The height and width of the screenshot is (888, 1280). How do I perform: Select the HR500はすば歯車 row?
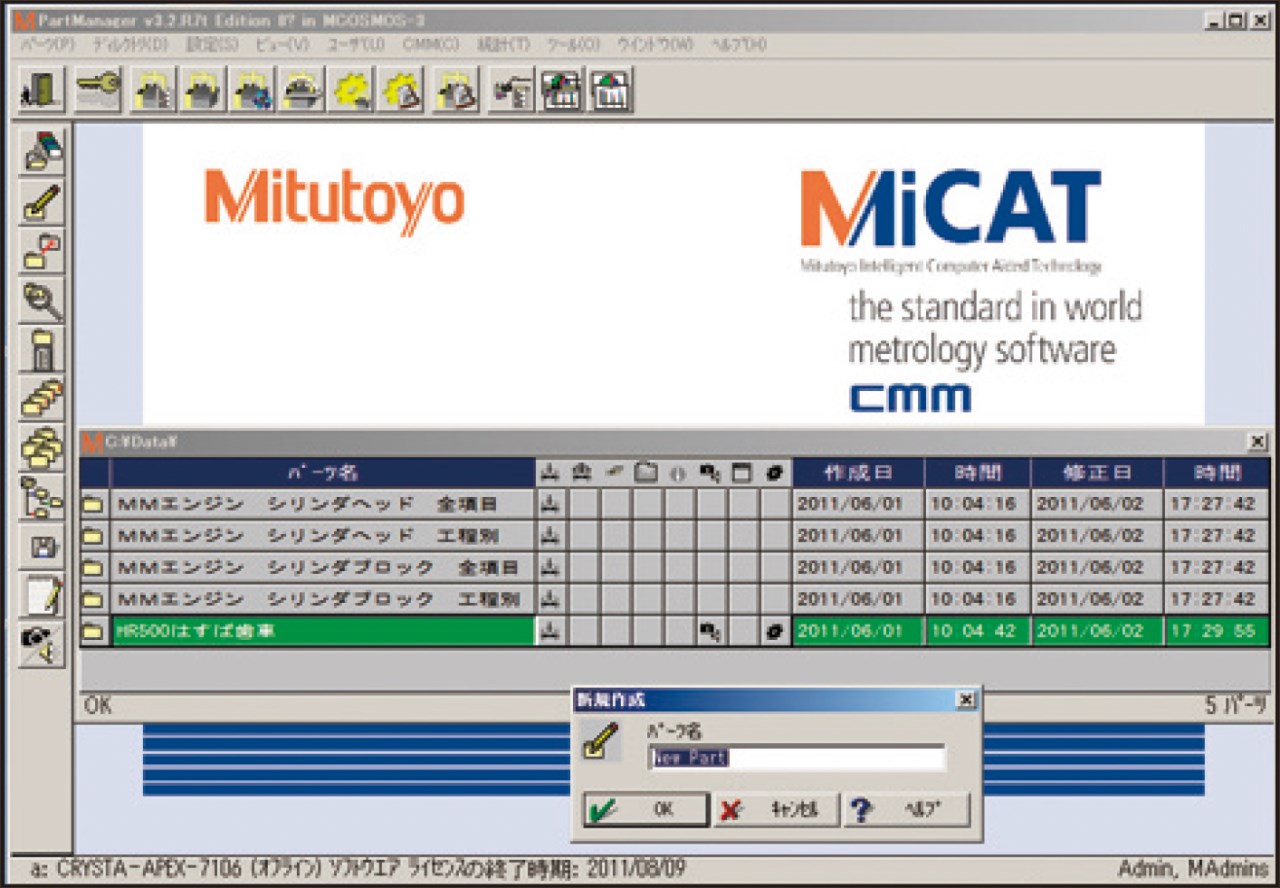(x=323, y=632)
